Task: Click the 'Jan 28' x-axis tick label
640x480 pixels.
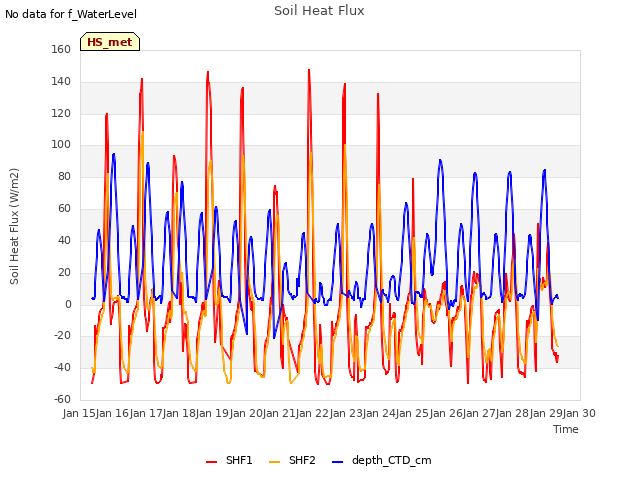Action: click(x=513, y=413)
